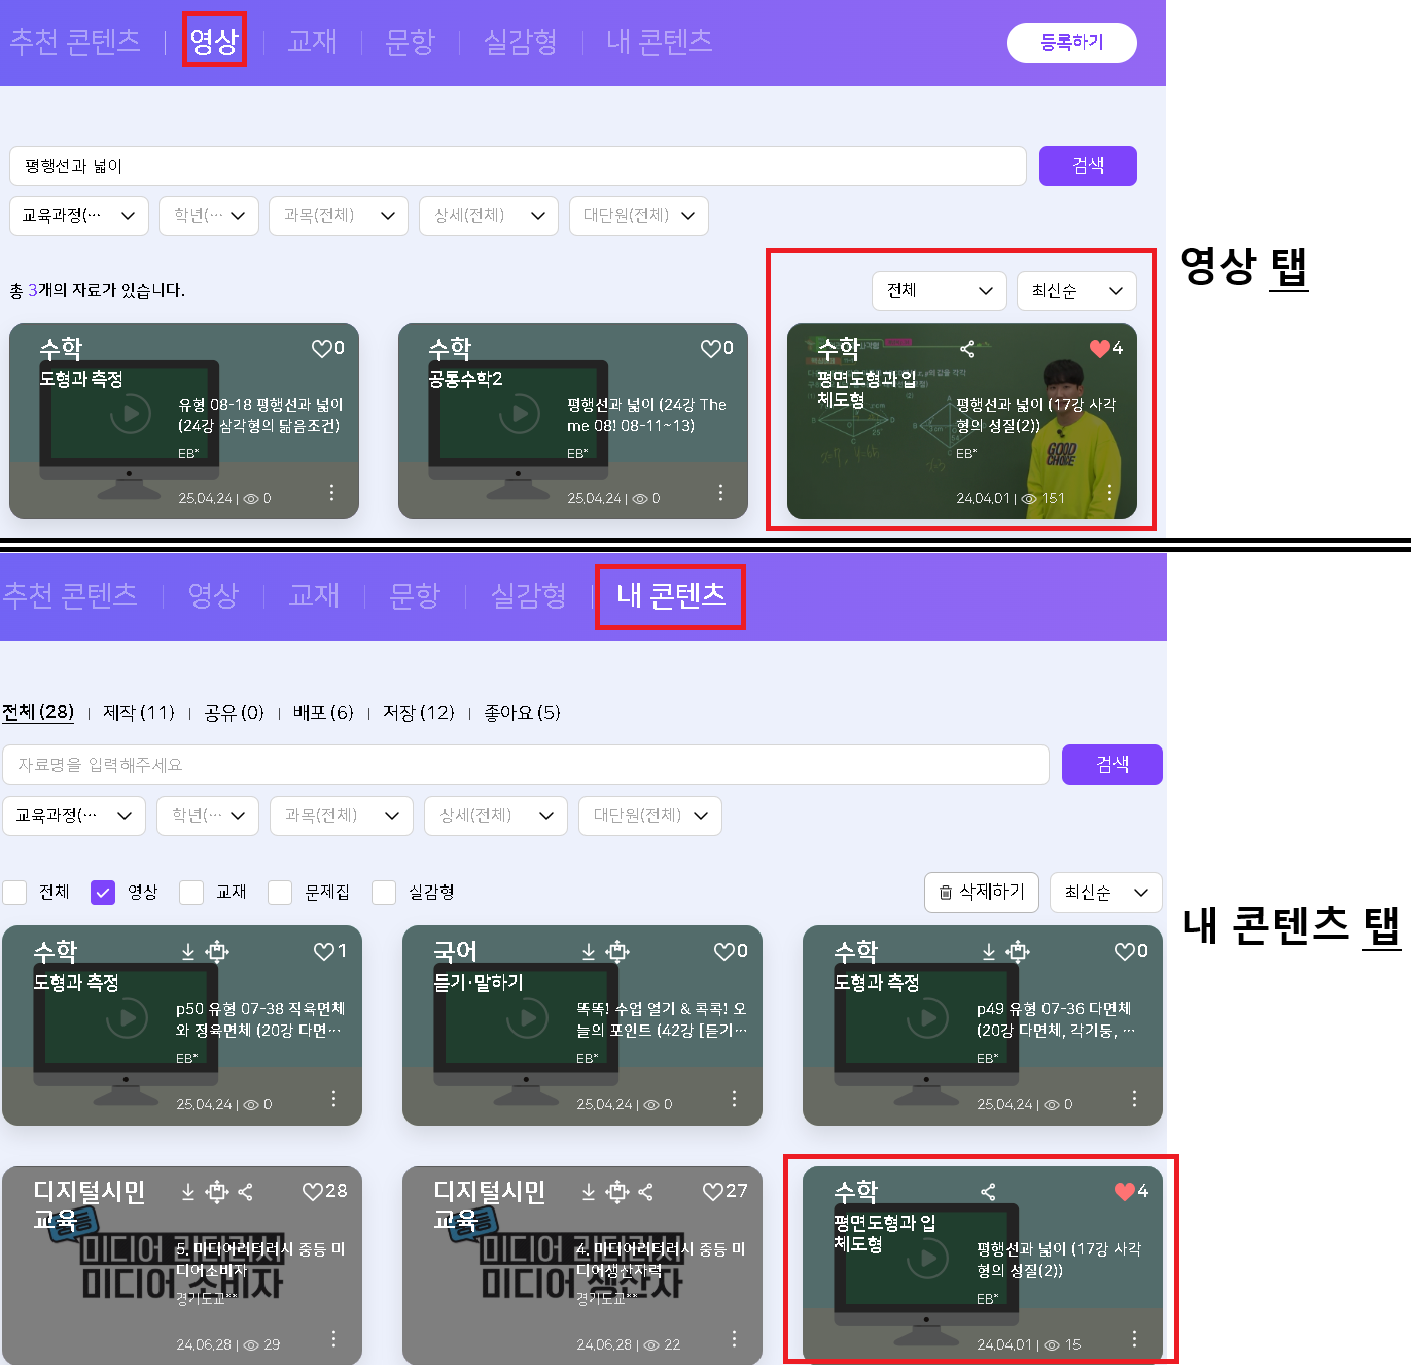1411x1365 pixels.
Task: Open three-dot menu on p49 유형 07-36 card
Action: click(1134, 1099)
